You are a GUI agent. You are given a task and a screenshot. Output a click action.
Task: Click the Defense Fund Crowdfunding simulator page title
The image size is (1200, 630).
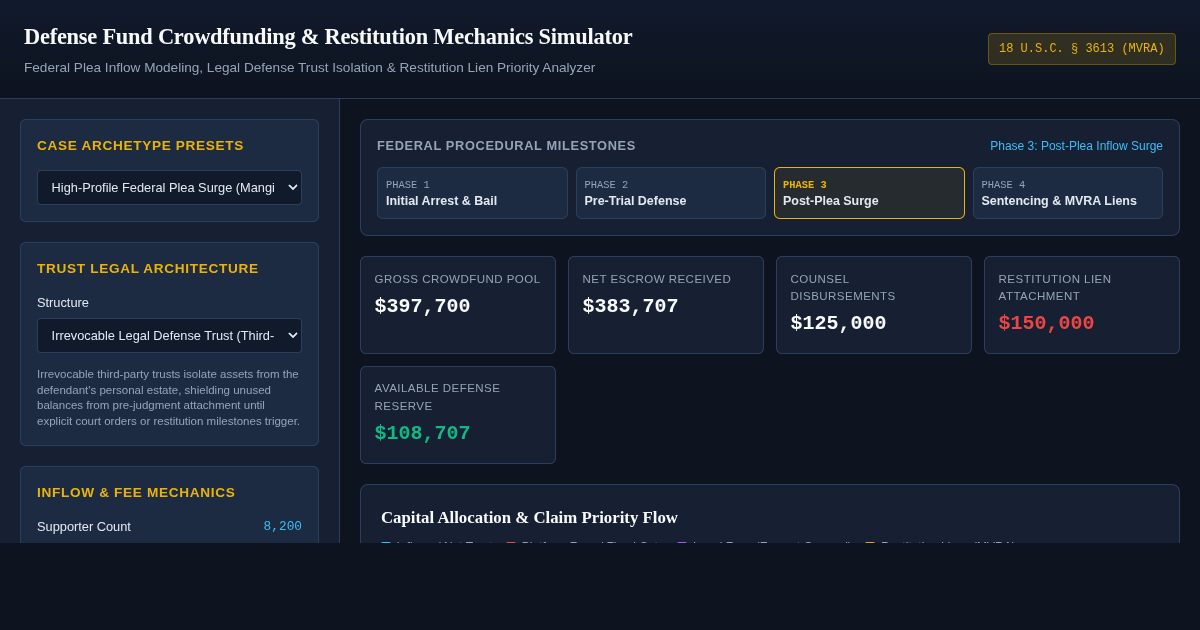(328, 36)
